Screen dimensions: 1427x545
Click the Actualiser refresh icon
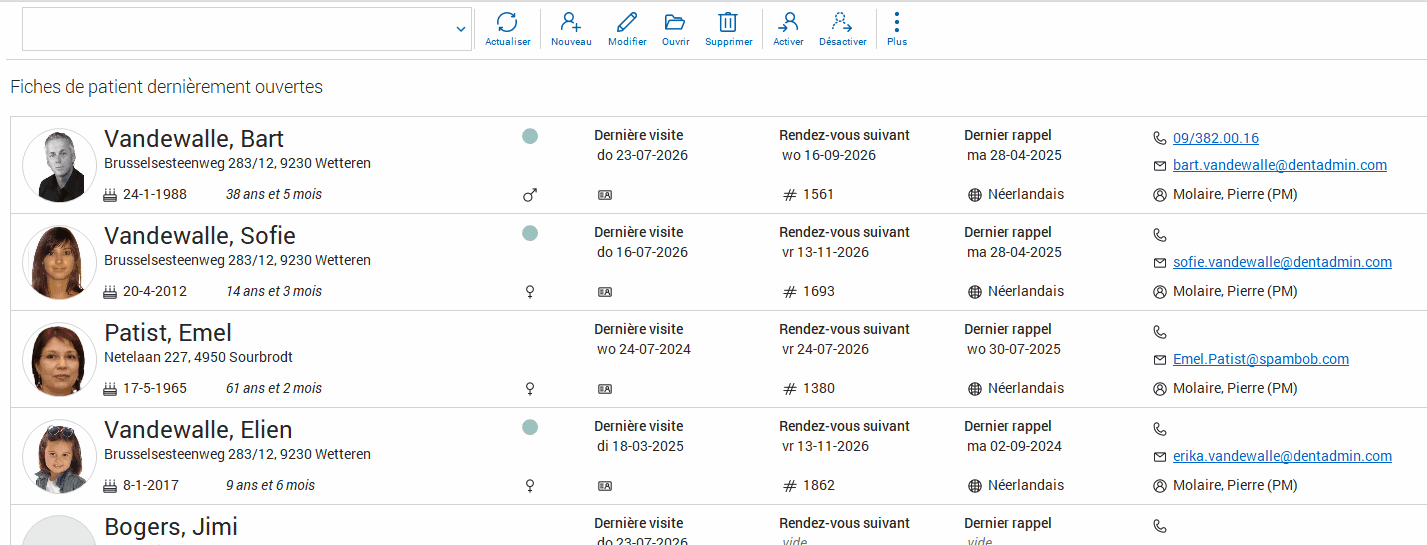pos(507,22)
